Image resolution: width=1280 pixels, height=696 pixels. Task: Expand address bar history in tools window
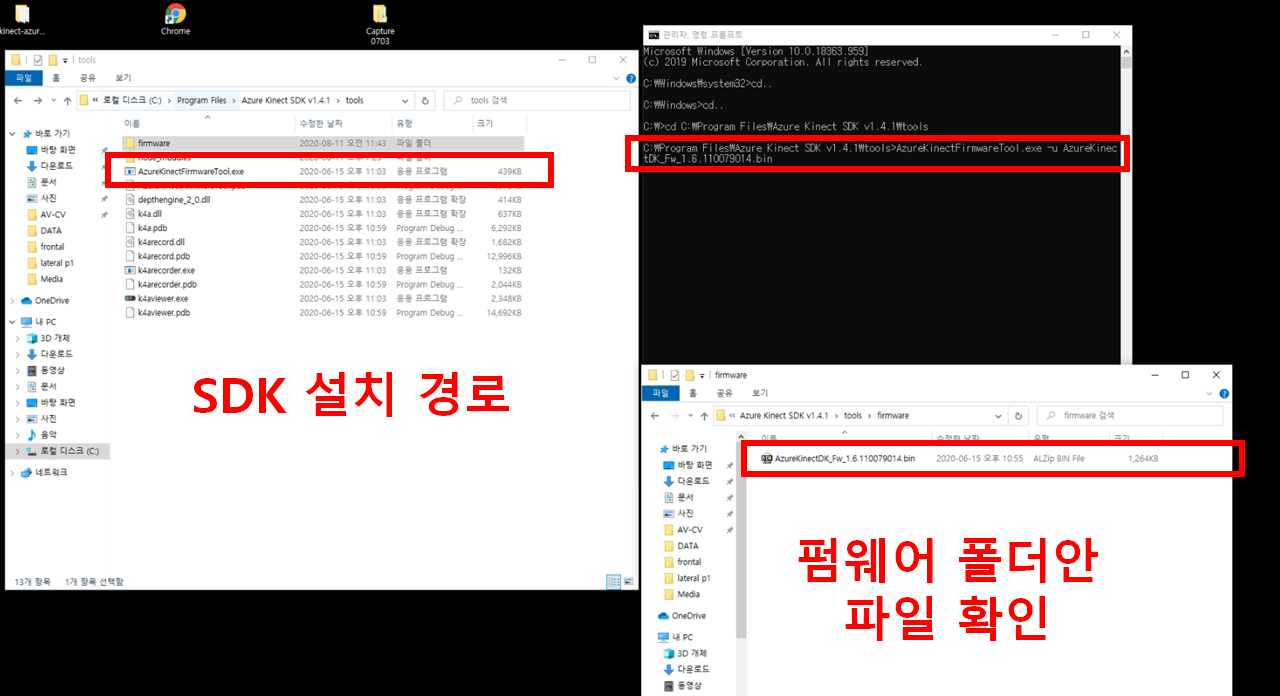click(x=405, y=100)
